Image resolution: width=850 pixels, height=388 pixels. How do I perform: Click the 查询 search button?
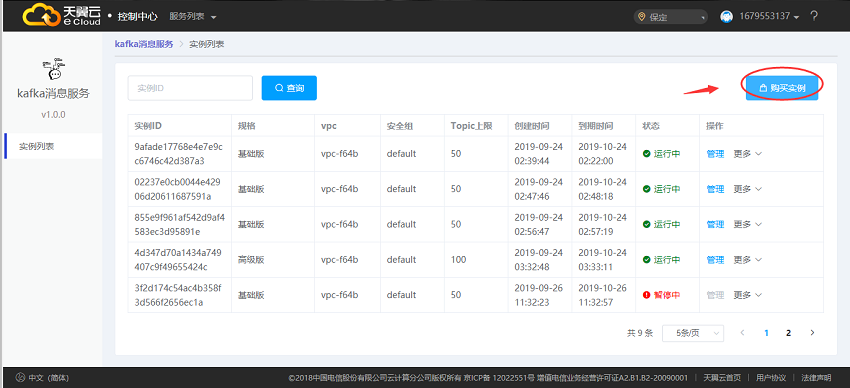289,88
